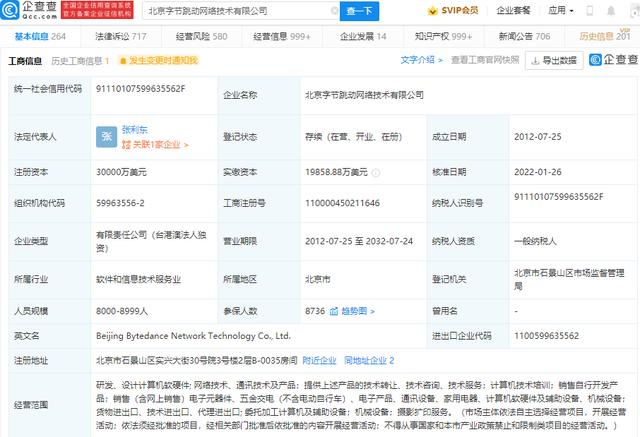Click the trend chart icon beside 8736
This screenshot has width=640, height=437.
pos(333,311)
